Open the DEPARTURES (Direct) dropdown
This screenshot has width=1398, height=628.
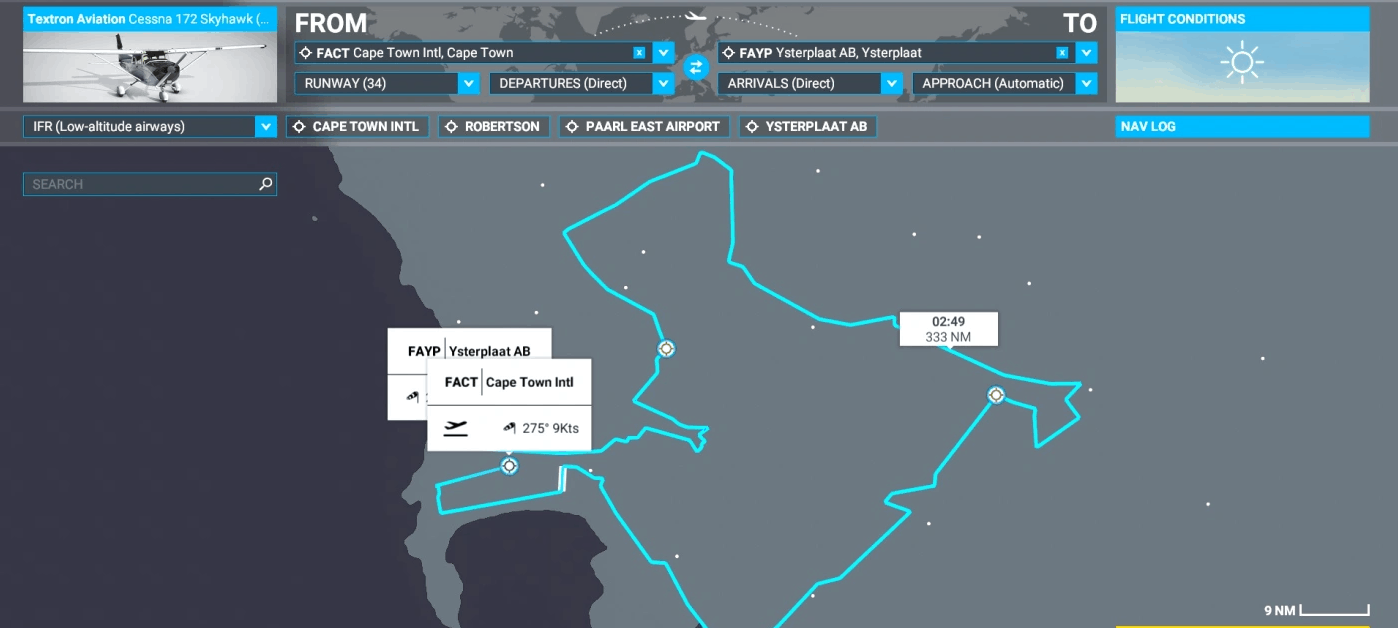point(663,84)
